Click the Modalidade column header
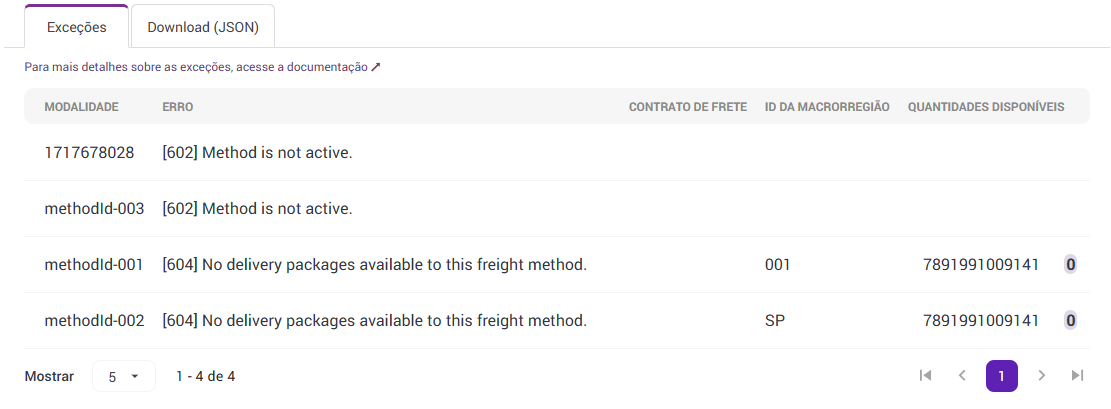This screenshot has width=1111, height=409. point(81,107)
